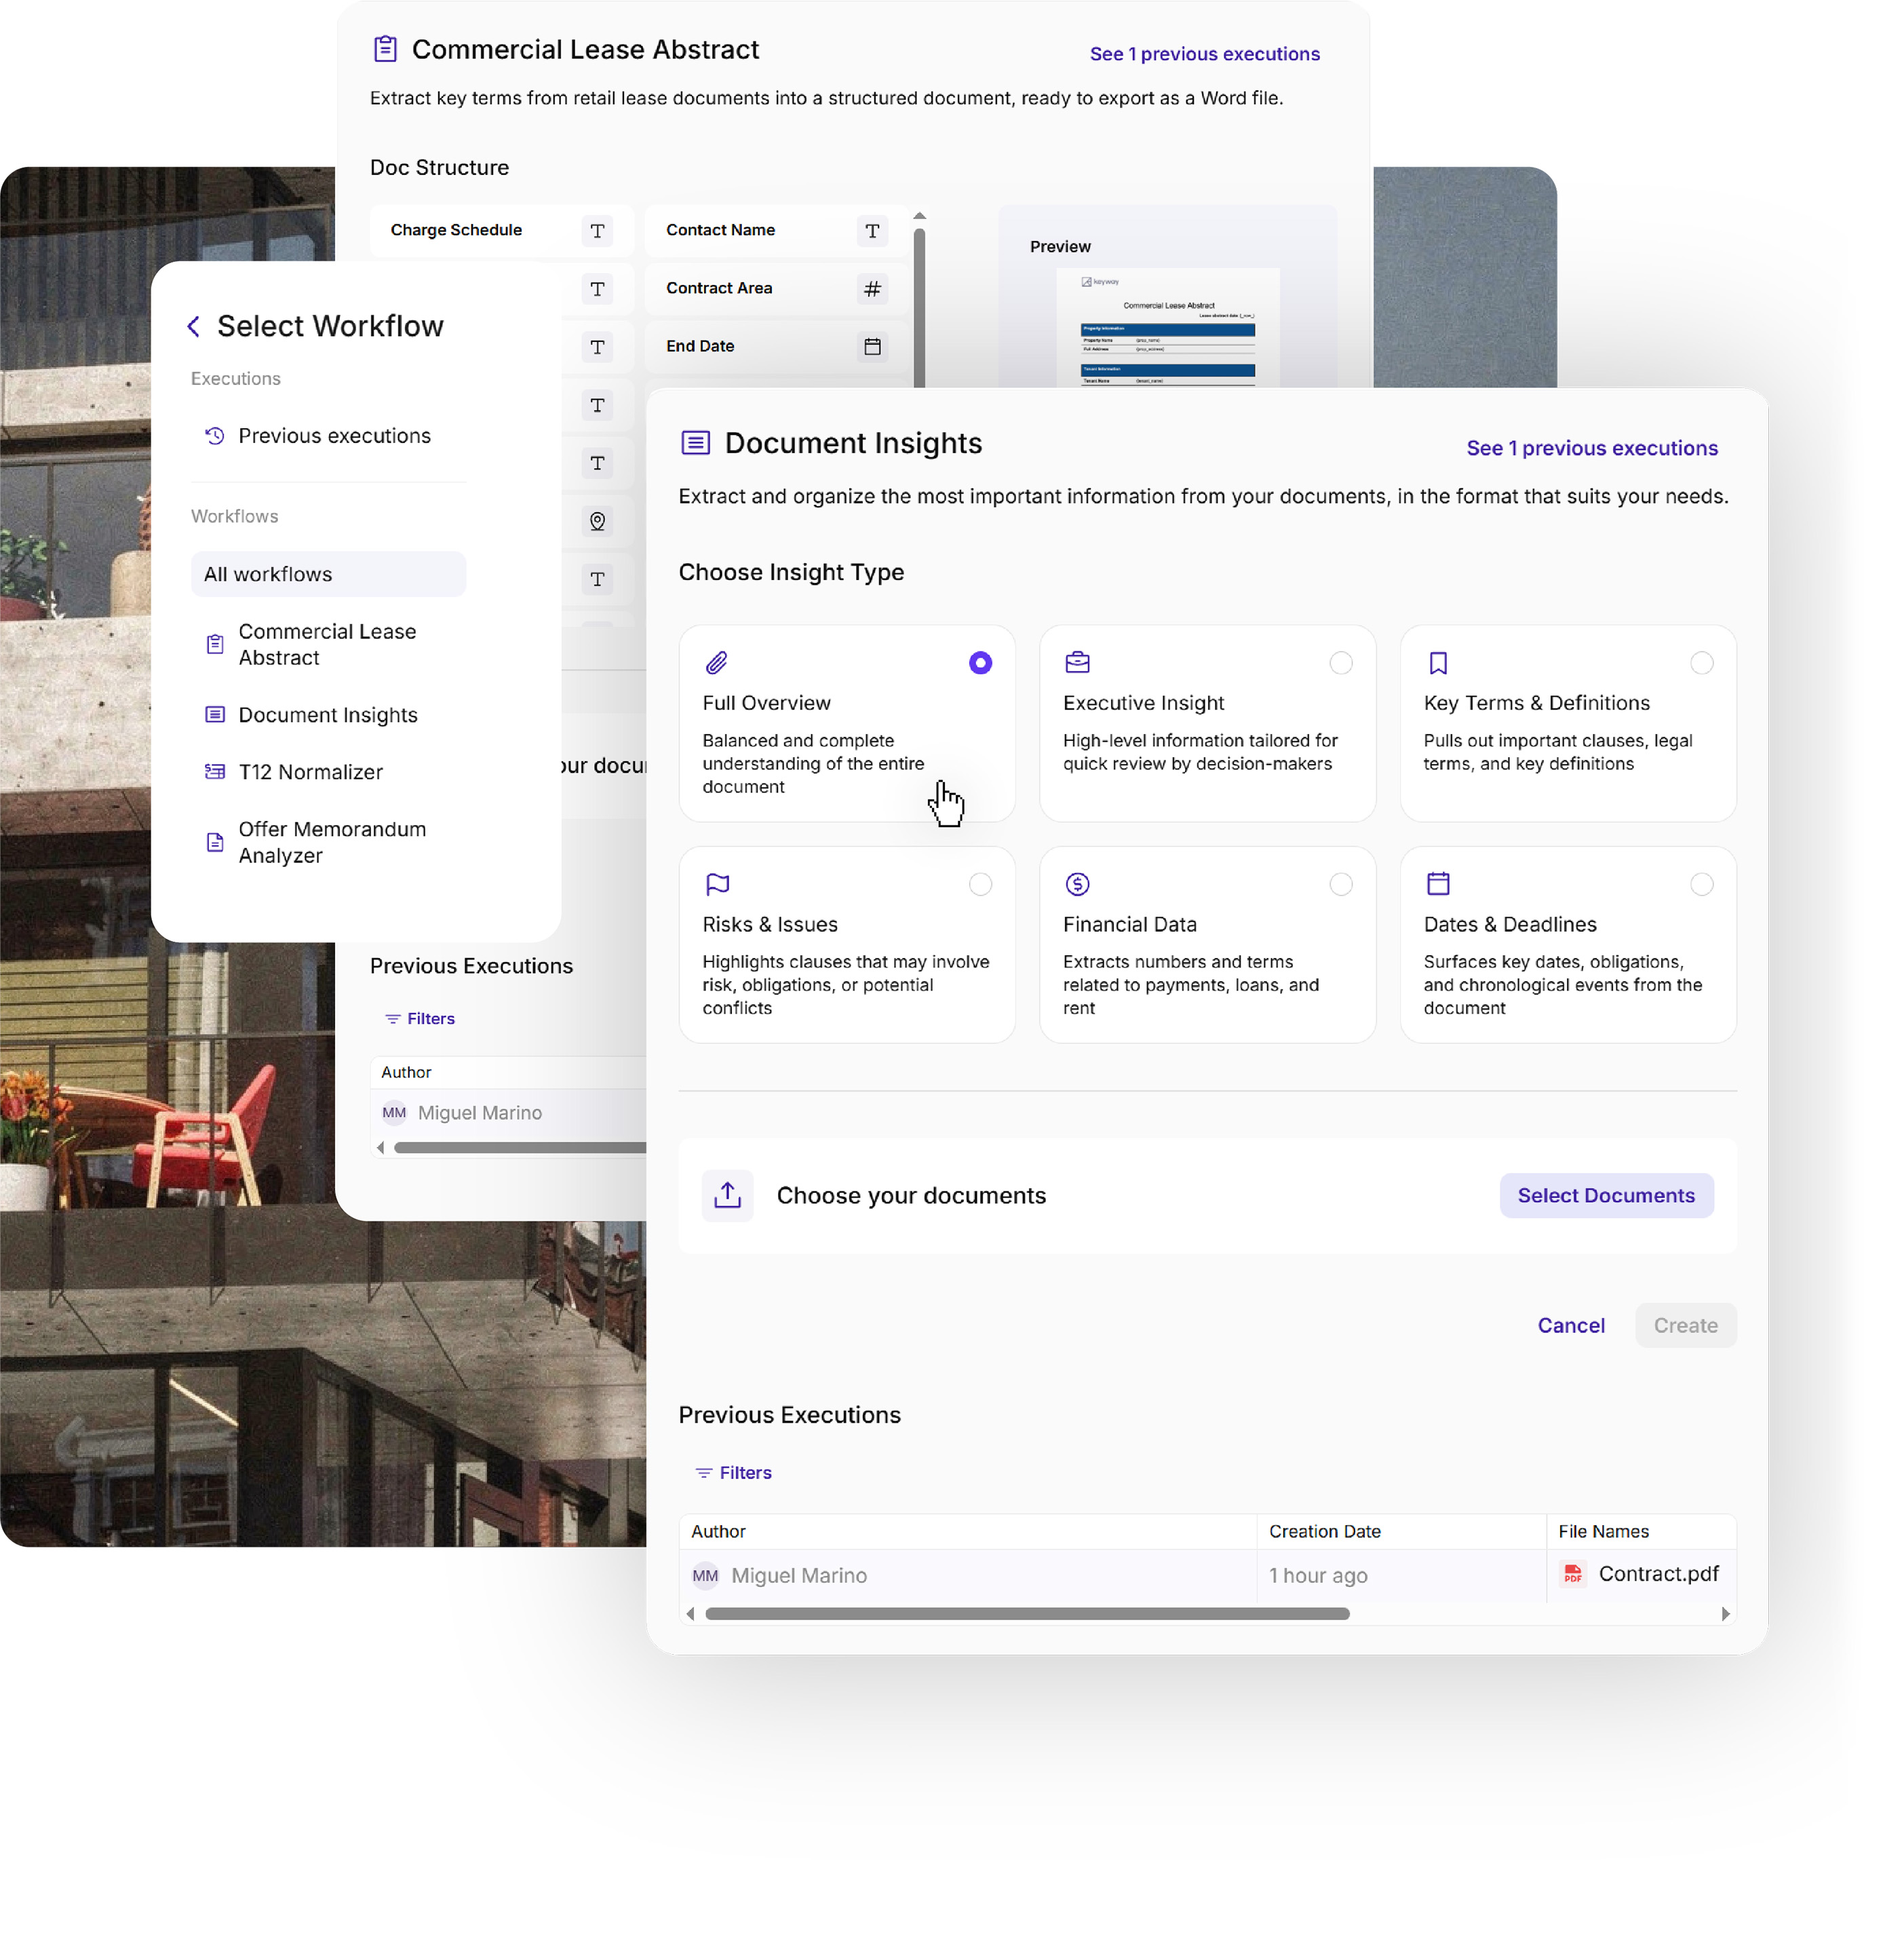Screen dimensions: 1904x1956
Task: Open Previous executions in the sidebar
Action: 334,436
